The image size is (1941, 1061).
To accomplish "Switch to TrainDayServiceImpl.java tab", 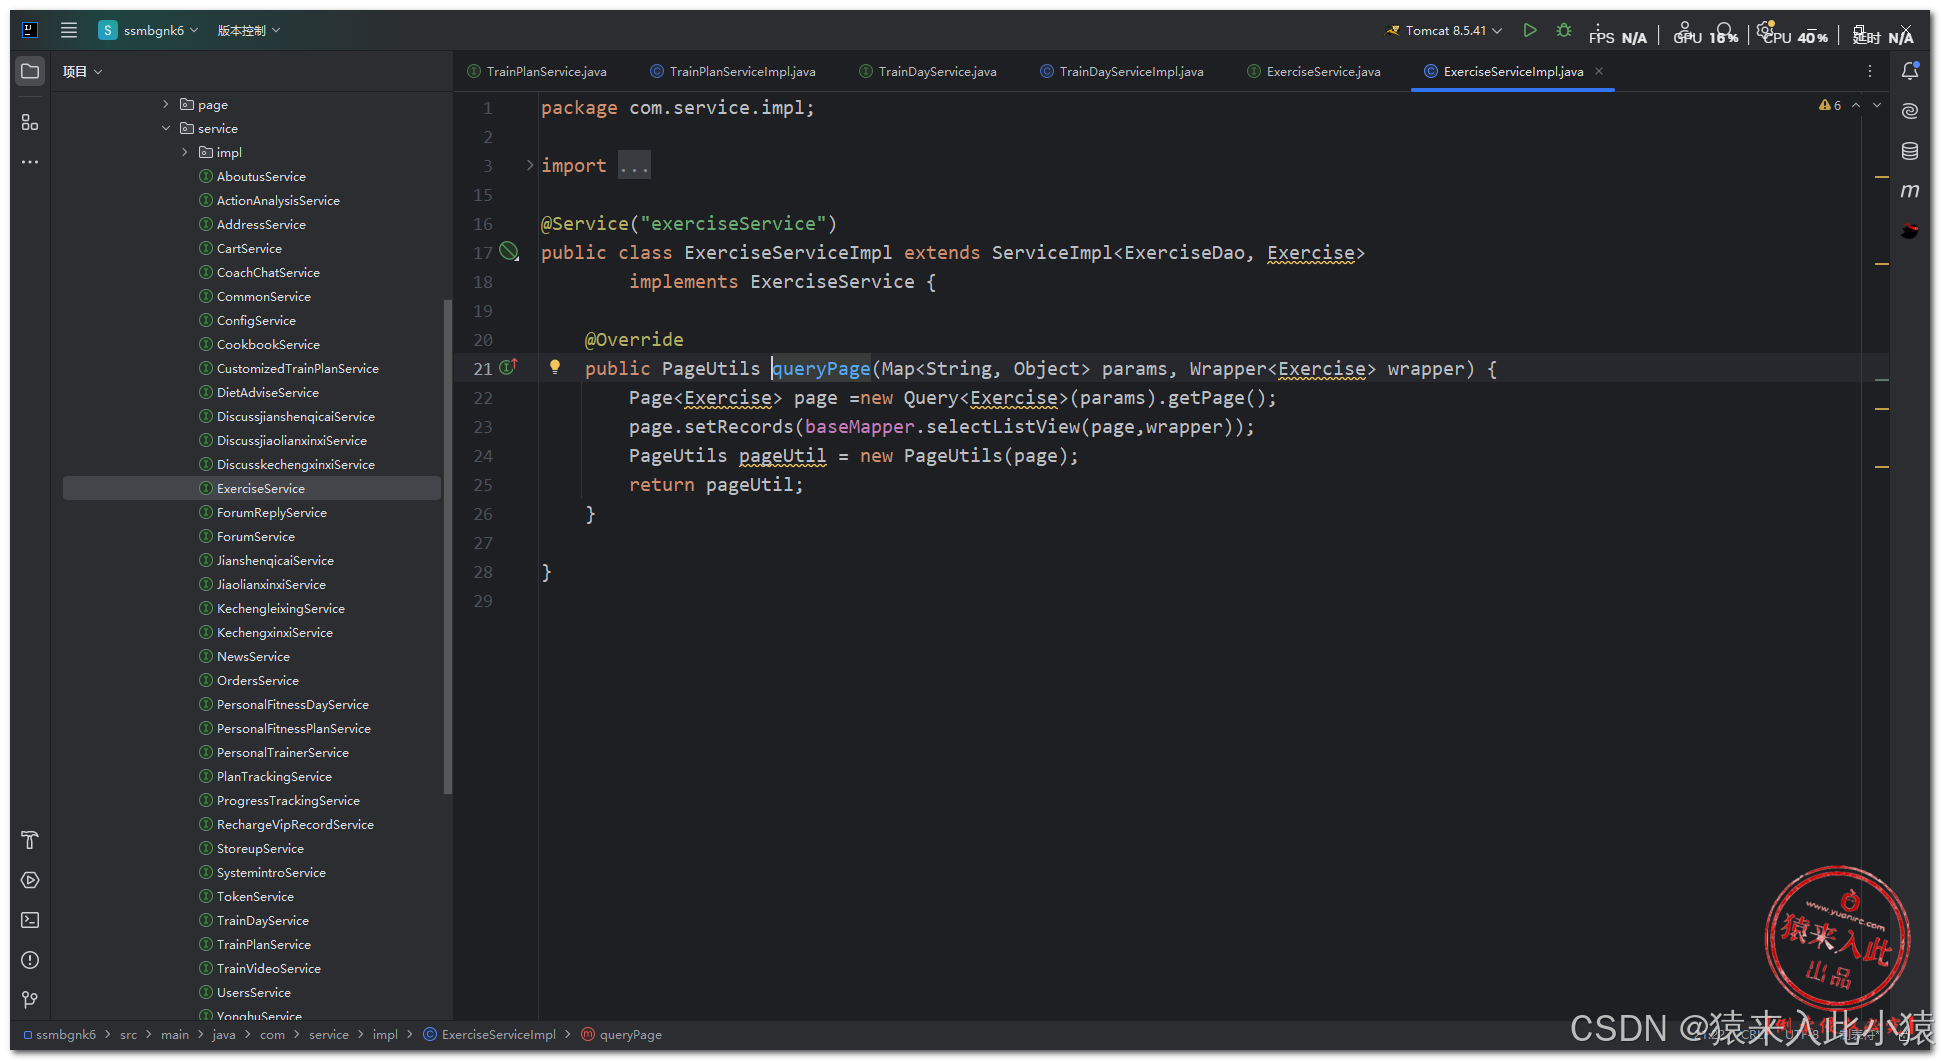I will [1122, 71].
